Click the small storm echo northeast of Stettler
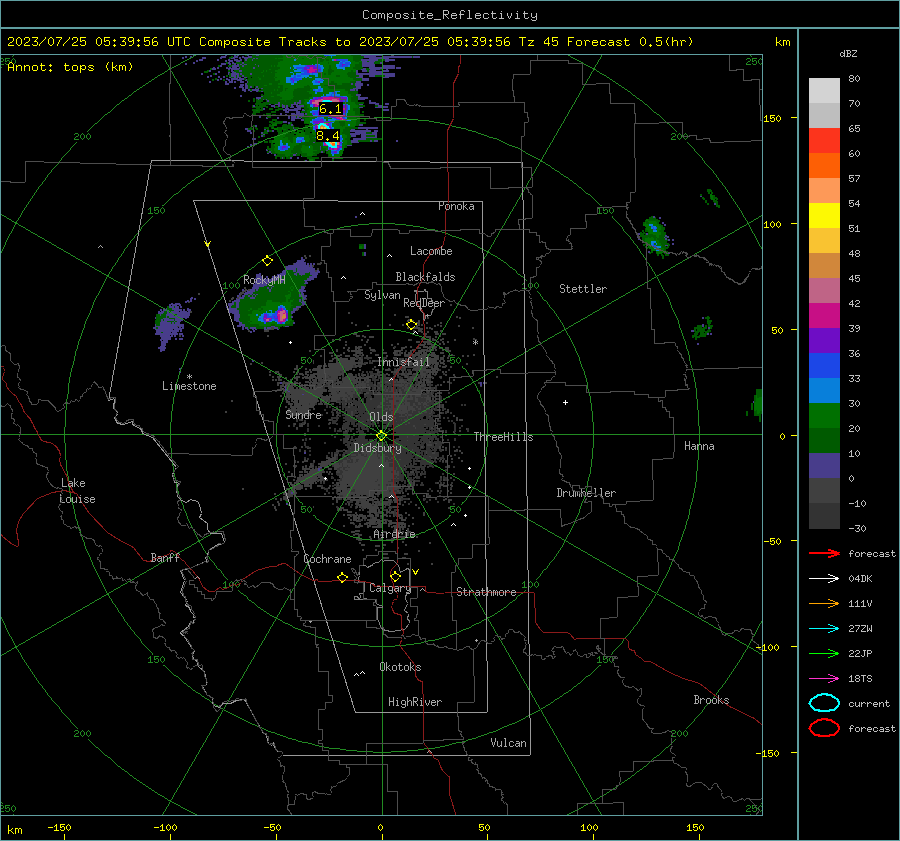The width and height of the screenshot is (900, 841). click(x=654, y=235)
